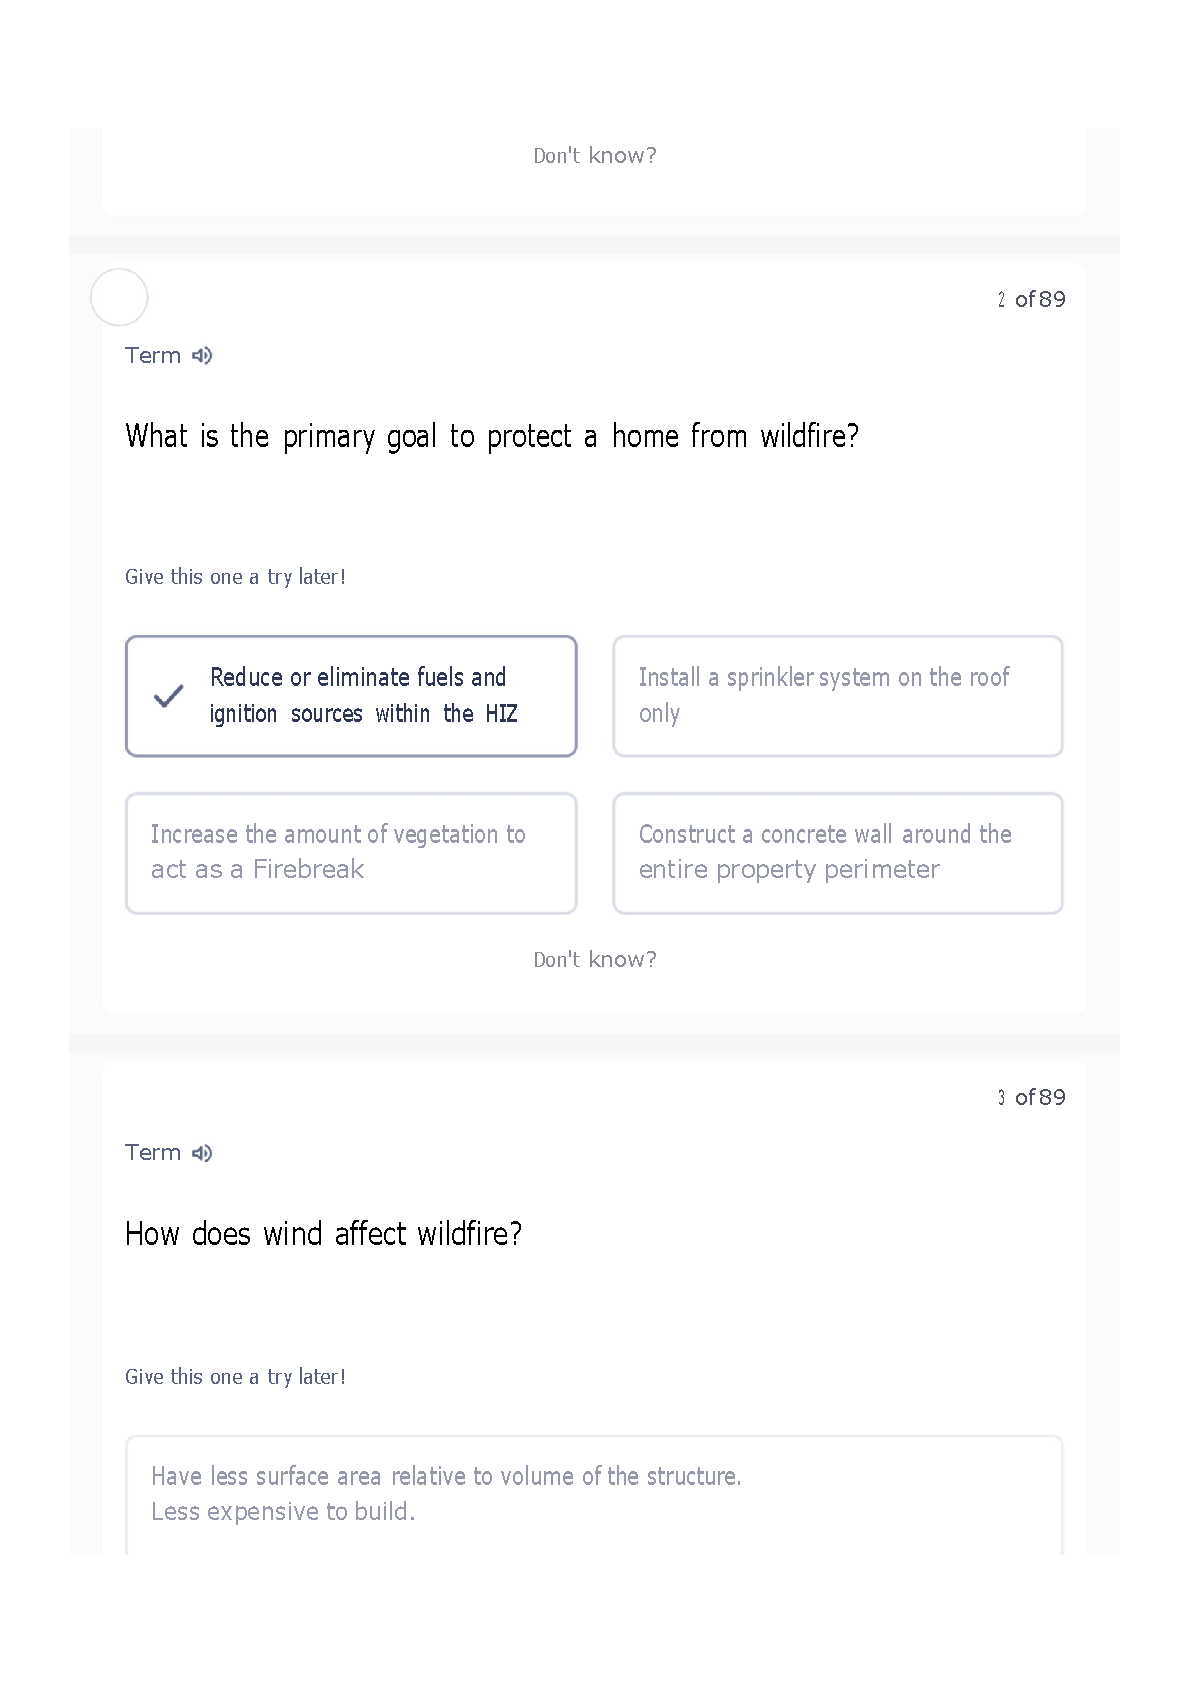Choose 'Install a sprinkler system on the roof only'

click(x=838, y=696)
